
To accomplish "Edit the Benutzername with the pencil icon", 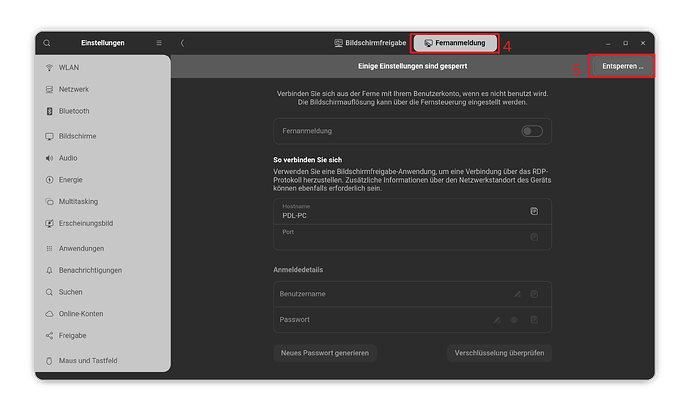I will 517,294.
